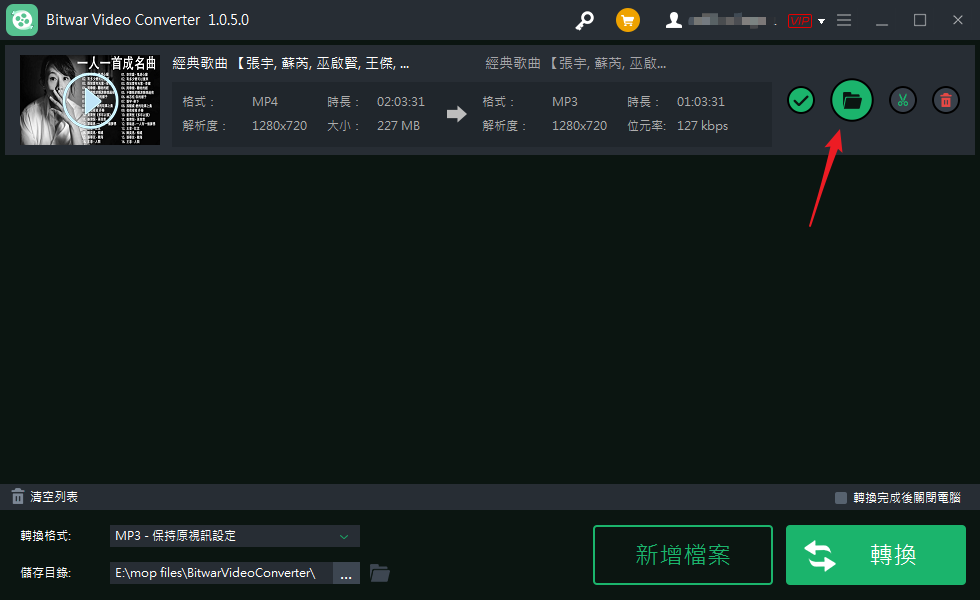Open the shopping cart purchase icon
Viewport: 980px width, 600px height.
coord(628,20)
